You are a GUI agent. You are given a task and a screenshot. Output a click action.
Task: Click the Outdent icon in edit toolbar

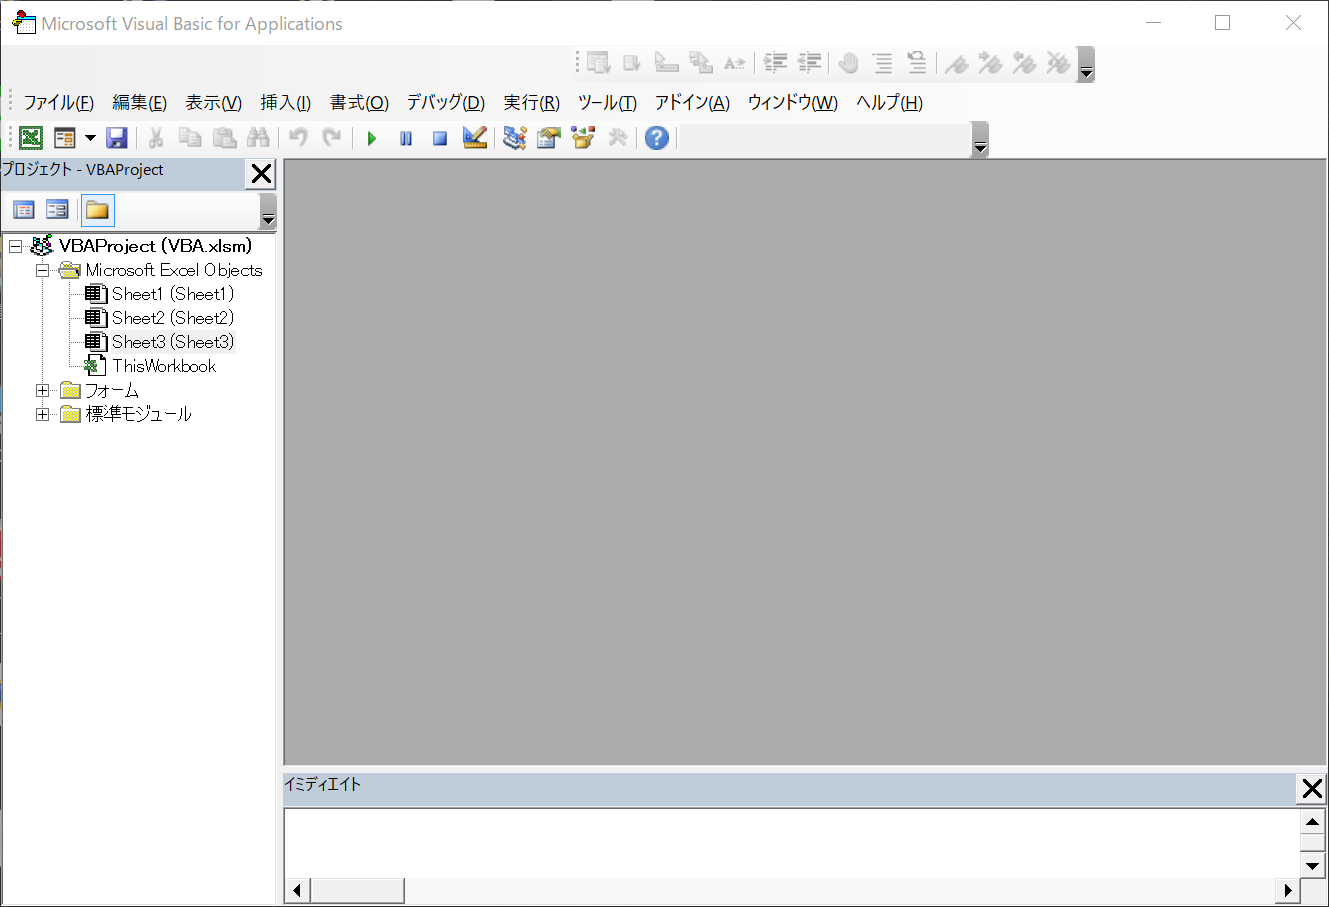[x=809, y=63]
